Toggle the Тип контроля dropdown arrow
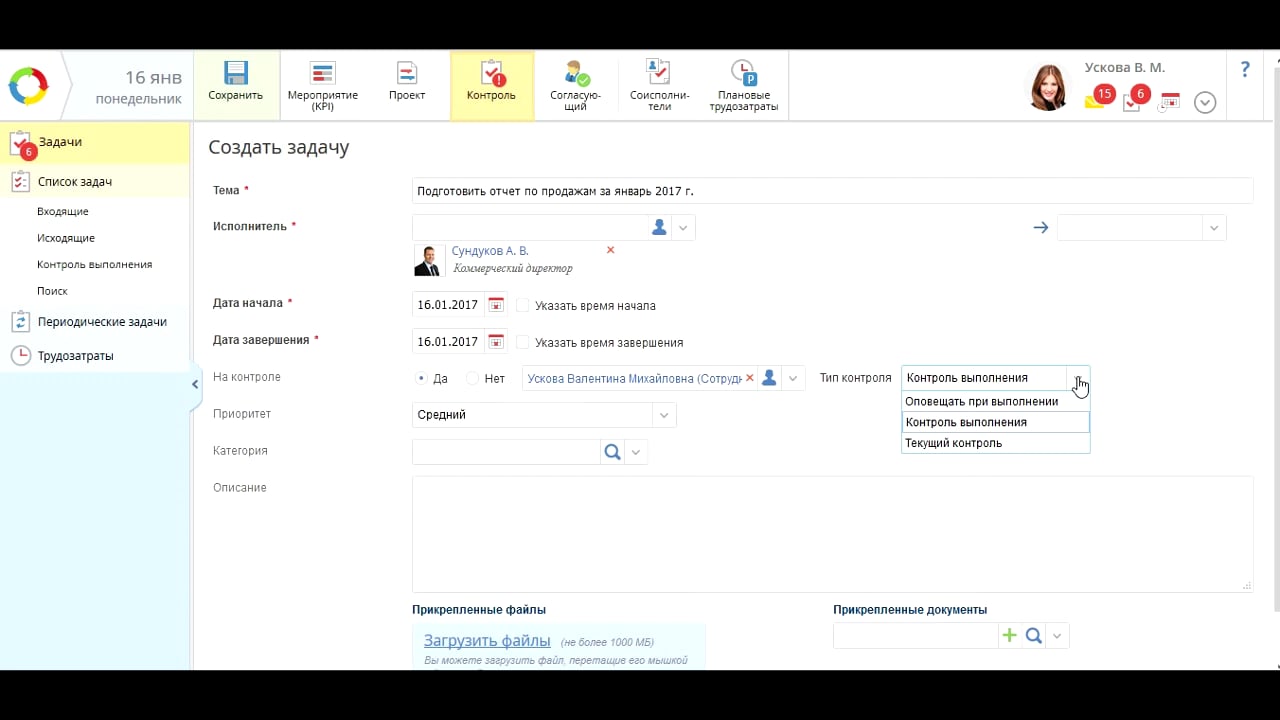This screenshot has height=720, width=1280. pyautogui.click(x=1078, y=378)
